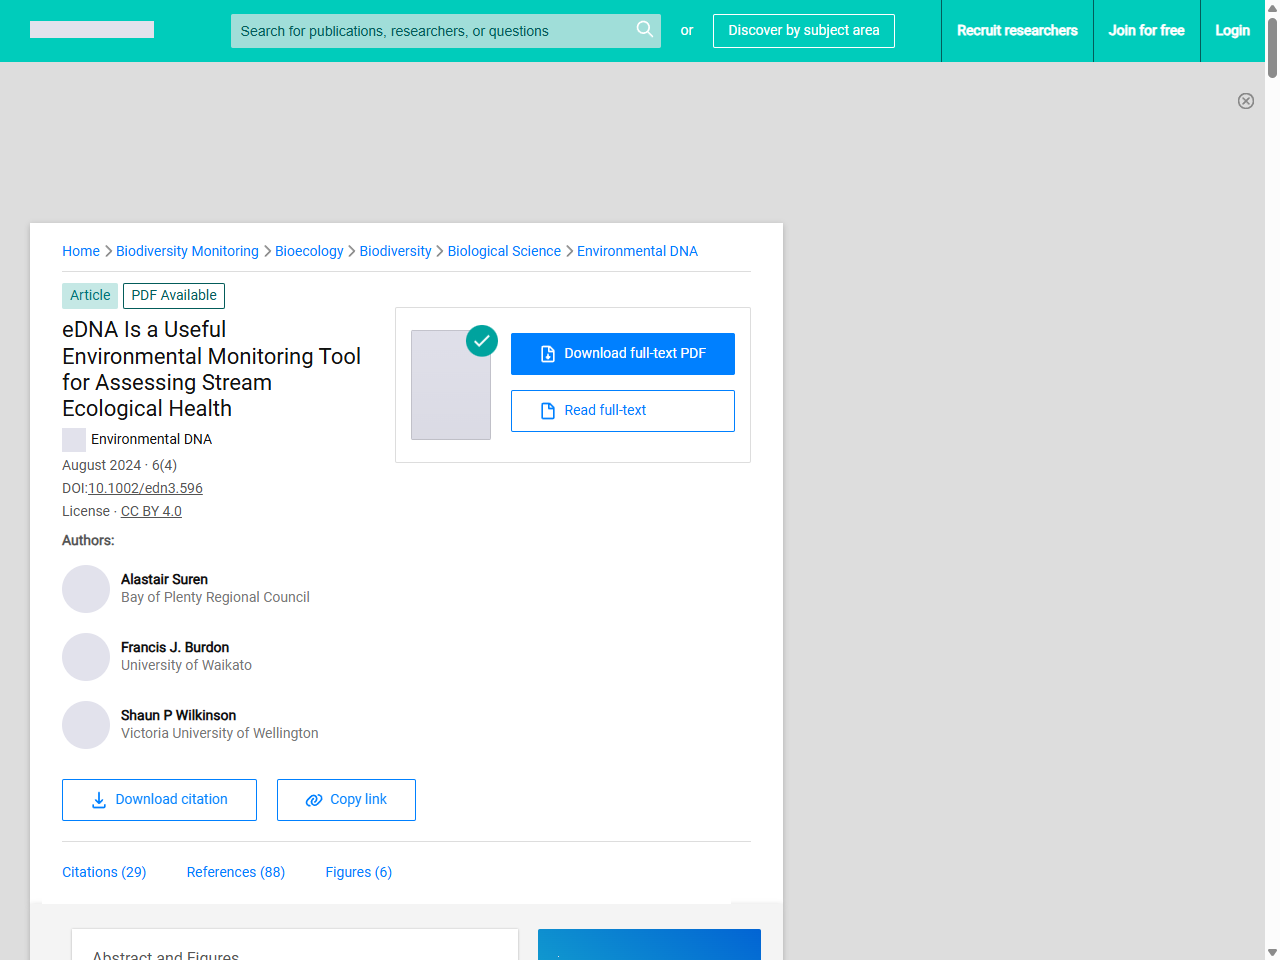
Task: Open Bioecology breadcrumb
Action: [309, 251]
